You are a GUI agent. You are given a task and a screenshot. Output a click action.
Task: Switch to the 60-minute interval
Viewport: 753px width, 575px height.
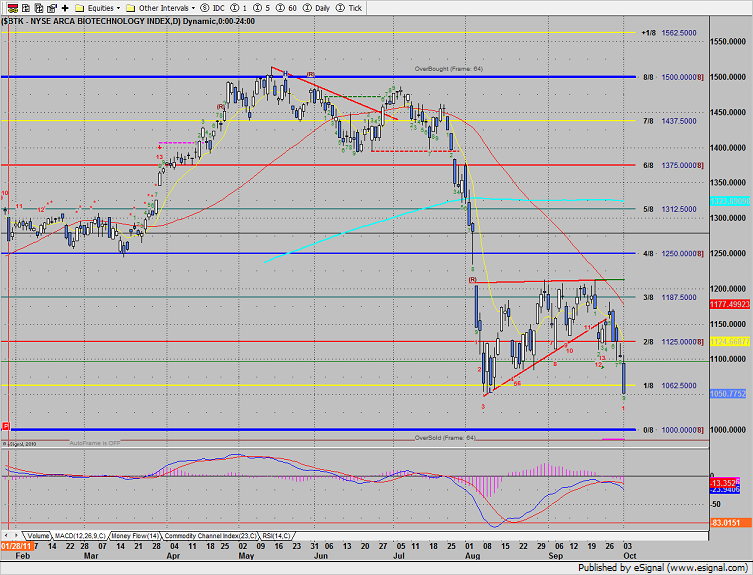click(x=286, y=8)
